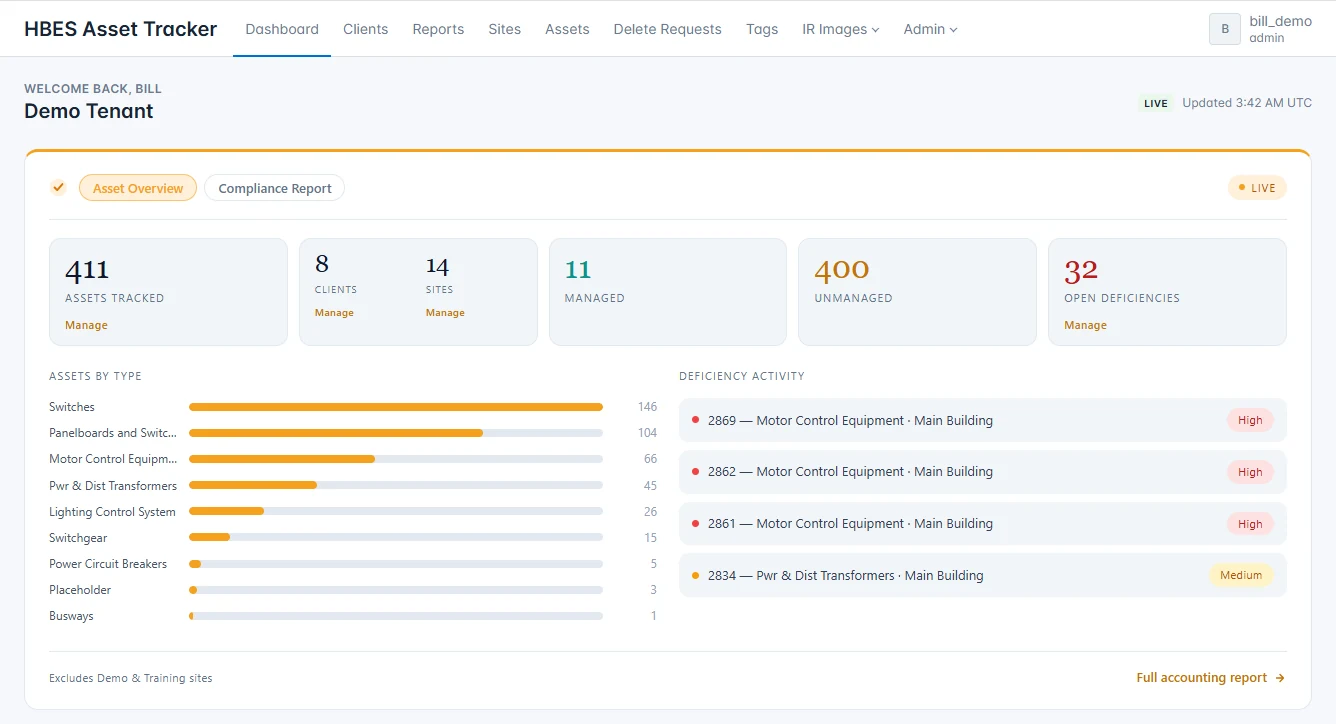Navigate to Reports
The height and width of the screenshot is (724, 1336).
(x=438, y=29)
